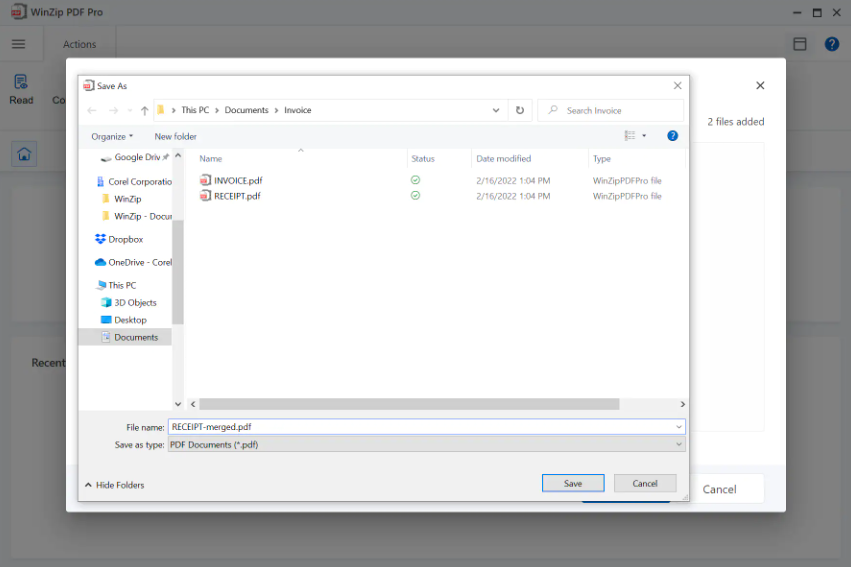The width and height of the screenshot is (851, 567).
Task: Select the RECEIPT.pdf file
Action: (230, 196)
